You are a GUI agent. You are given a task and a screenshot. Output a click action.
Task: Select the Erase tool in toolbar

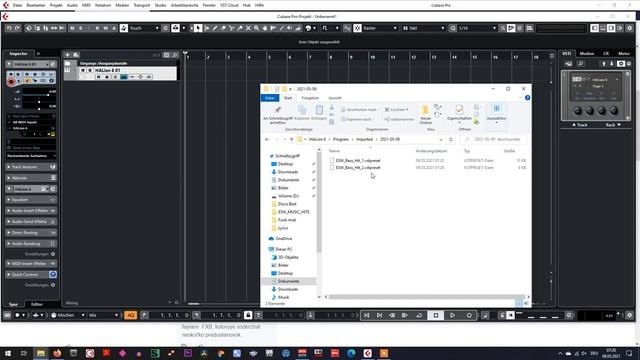(223, 28)
